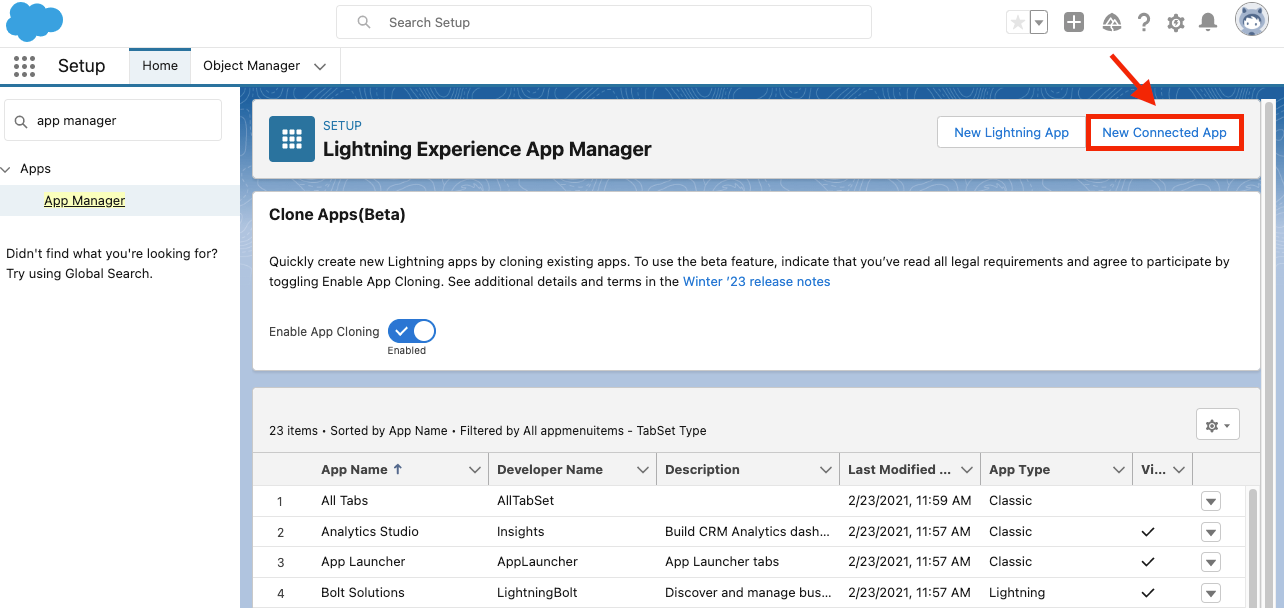Select the Home tab
The height and width of the screenshot is (608, 1284).
160,66
